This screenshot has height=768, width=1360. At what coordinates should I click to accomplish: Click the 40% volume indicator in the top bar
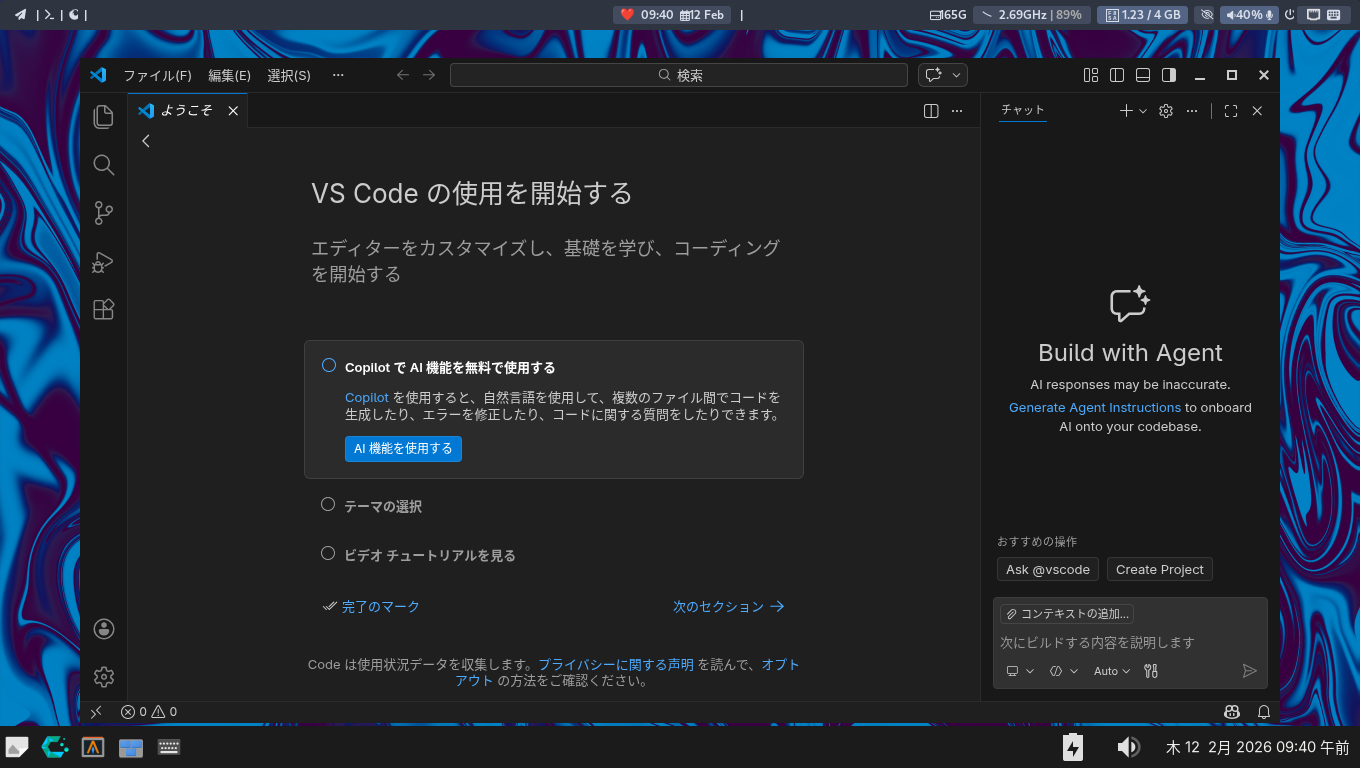tap(1249, 15)
